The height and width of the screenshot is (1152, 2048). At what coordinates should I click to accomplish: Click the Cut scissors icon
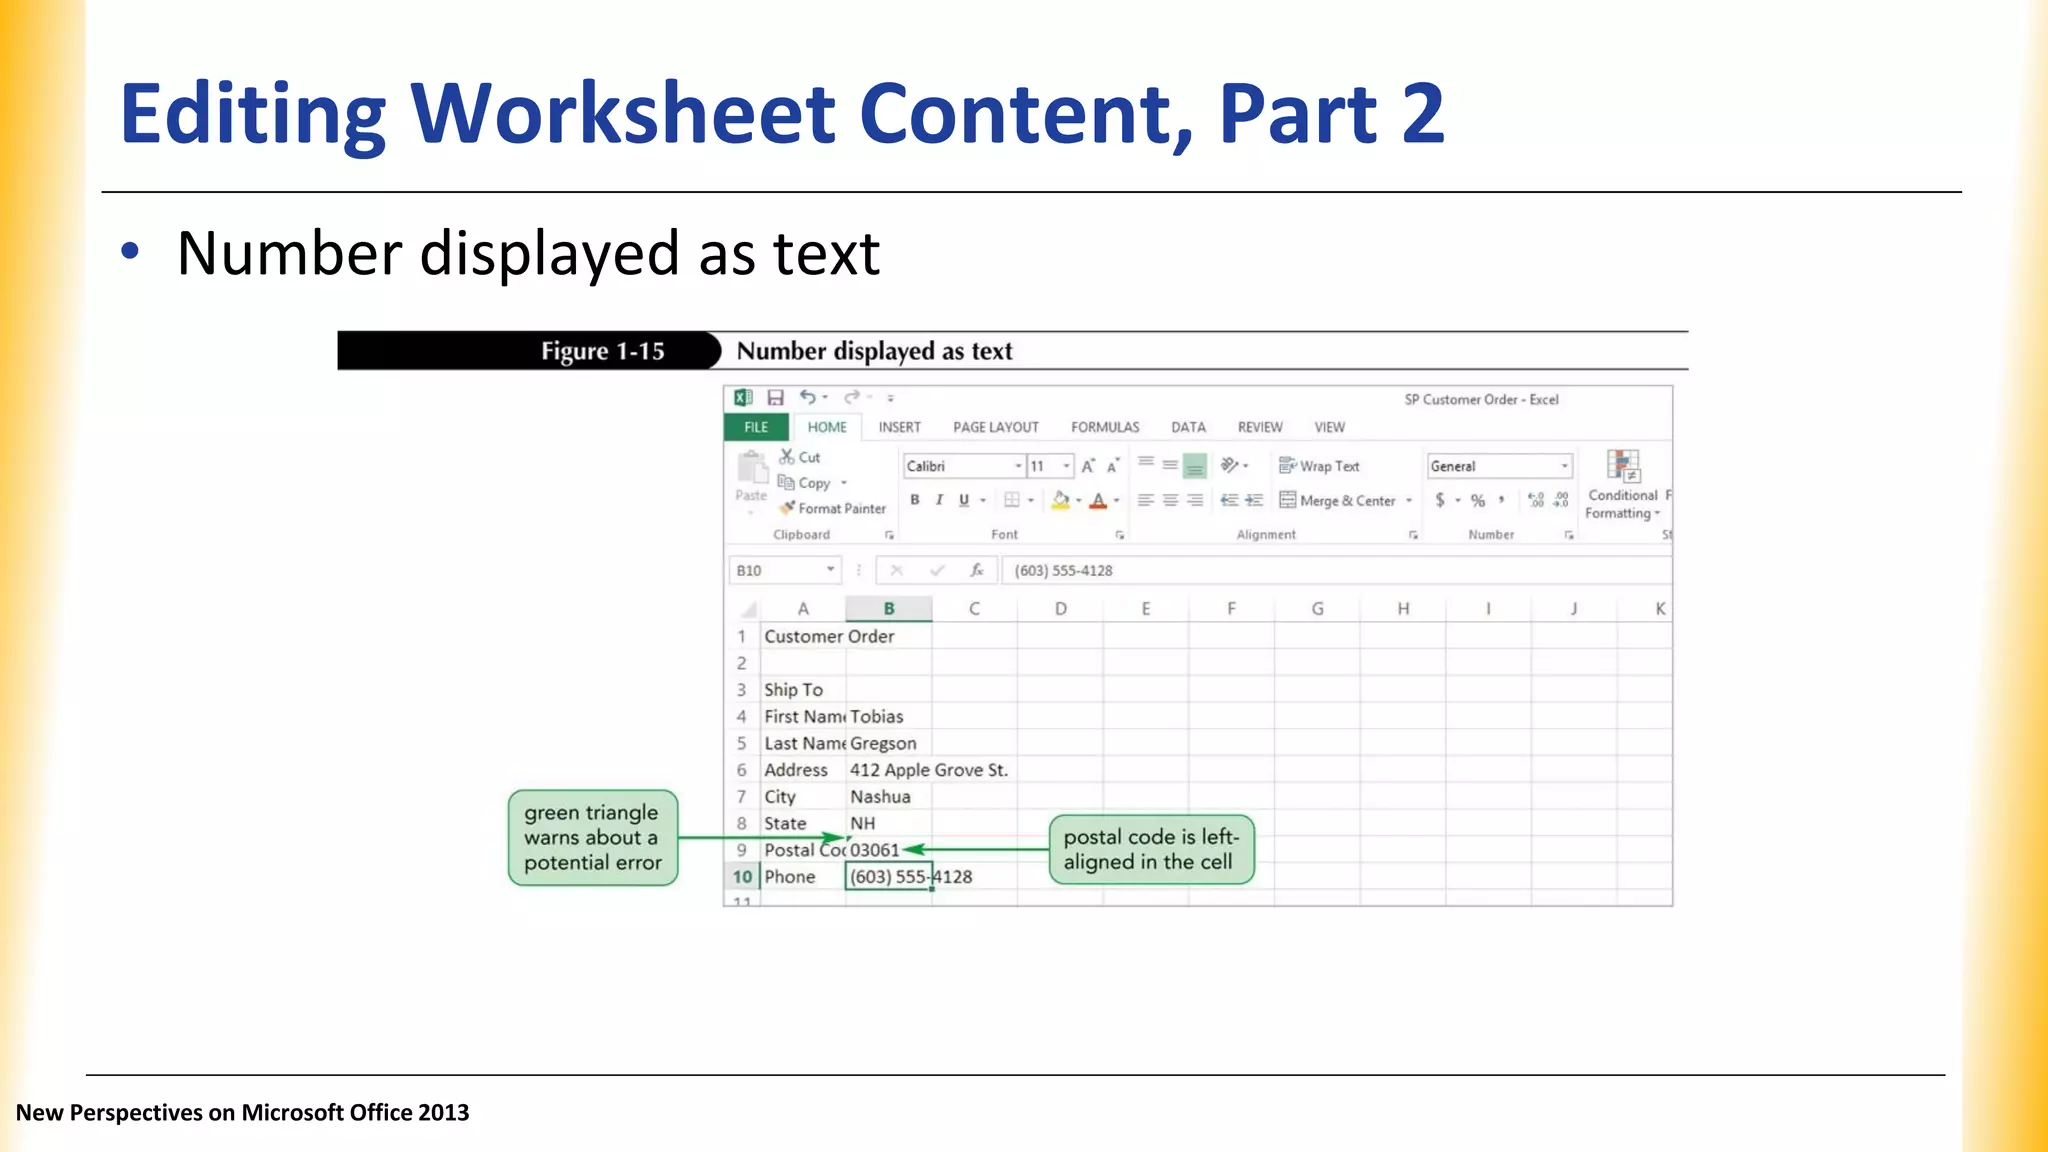pyautogui.click(x=787, y=457)
